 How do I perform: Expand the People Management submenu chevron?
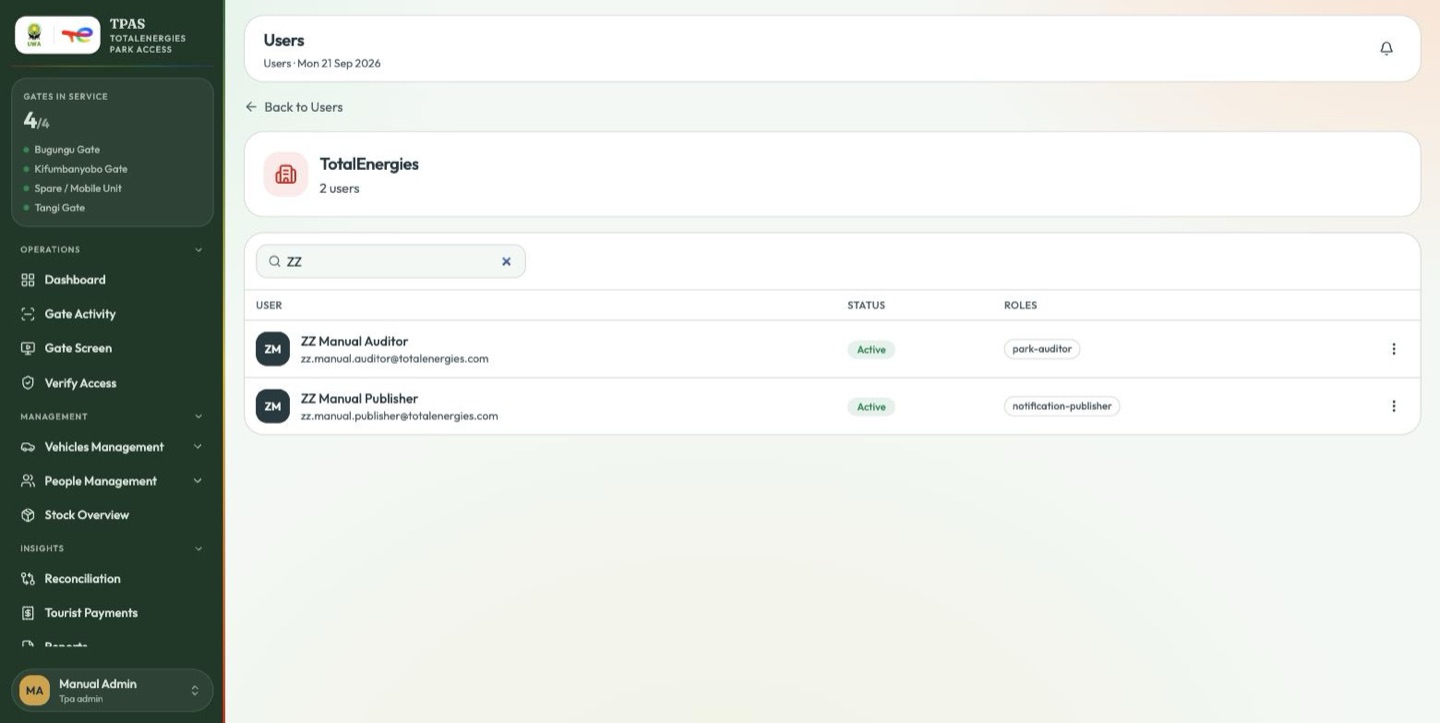pos(198,481)
